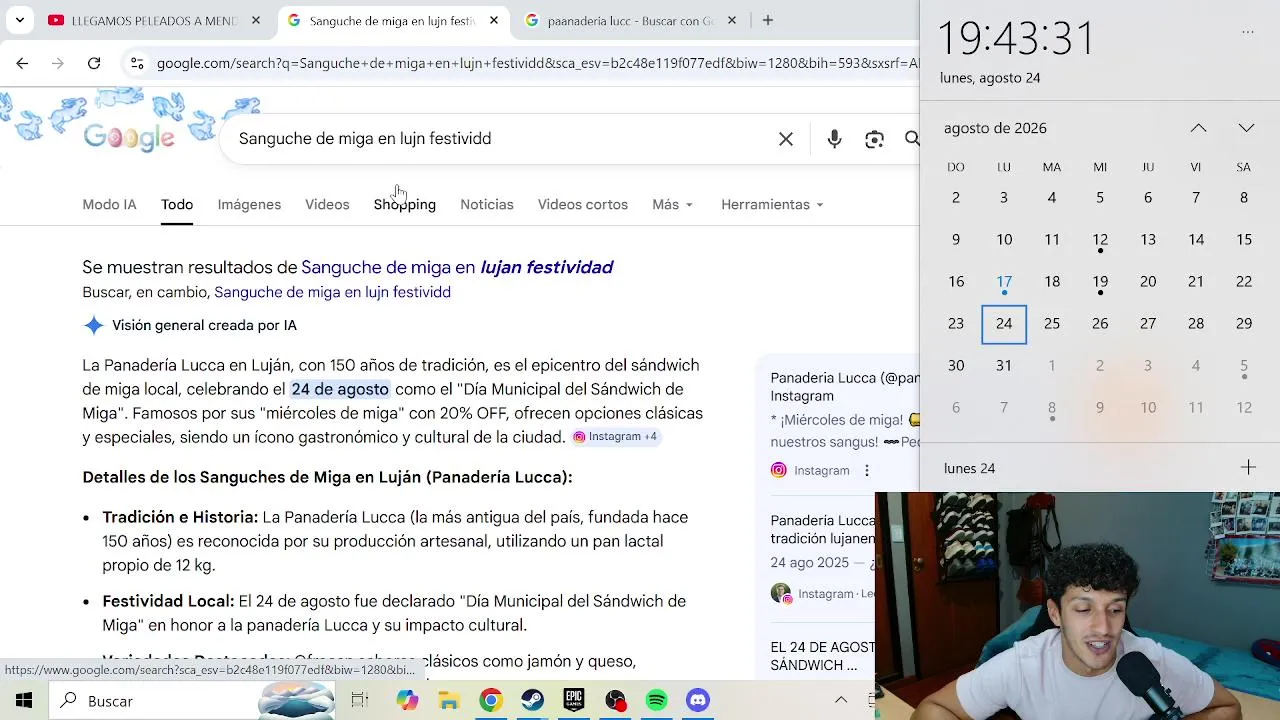Open EL 24 DE AGOSTO source card
The height and width of the screenshot is (720, 1280).
822,656
